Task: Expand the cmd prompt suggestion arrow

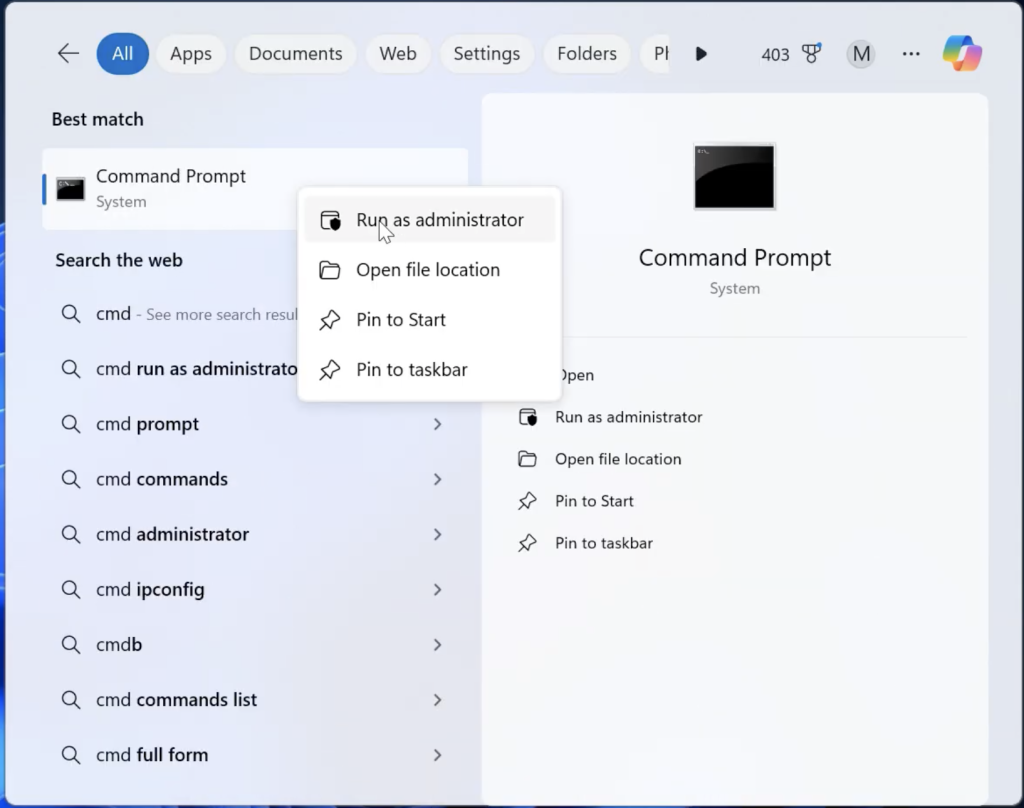Action: [438, 424]
